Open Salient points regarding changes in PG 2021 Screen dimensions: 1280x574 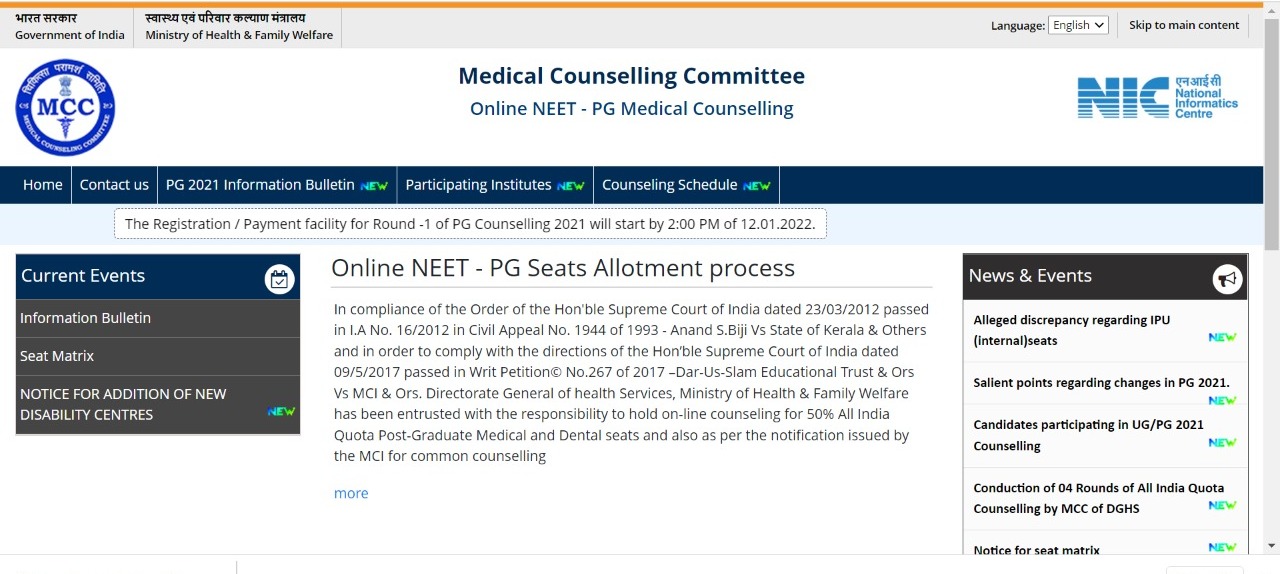pyautogui.click(x=1101, y=382)
